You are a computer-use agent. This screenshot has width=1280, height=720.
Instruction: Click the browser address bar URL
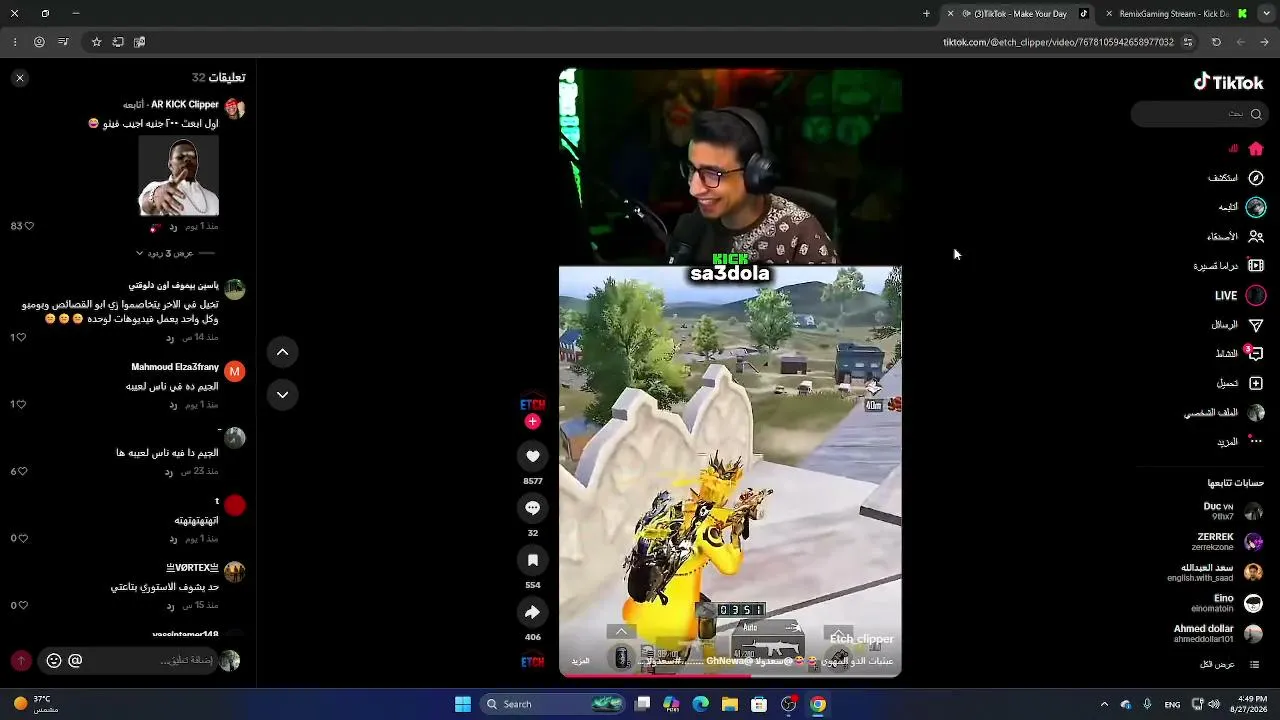(x=1058, y=42)
